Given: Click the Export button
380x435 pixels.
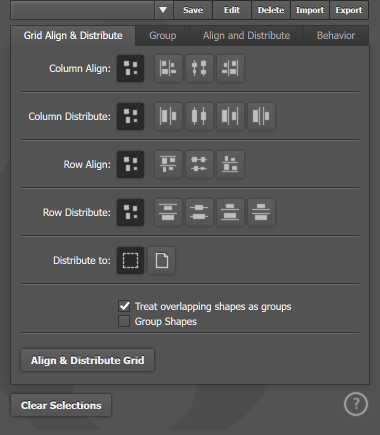Looking at the screenshot, I should click(x=349, y=10).
